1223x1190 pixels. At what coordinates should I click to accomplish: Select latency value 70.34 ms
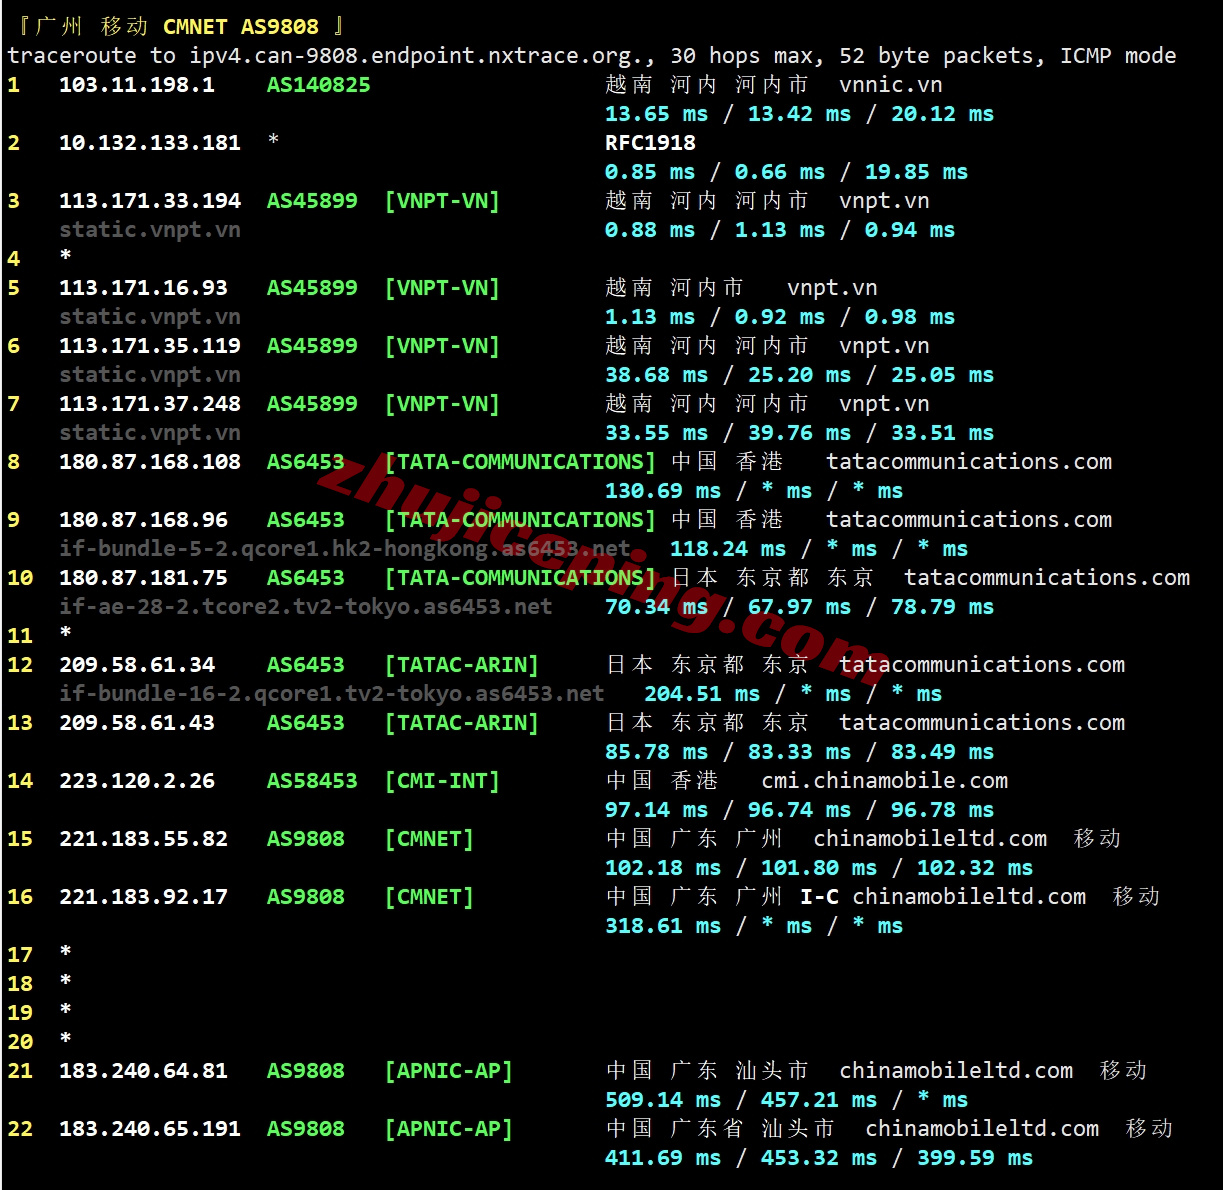coord(657,607)
